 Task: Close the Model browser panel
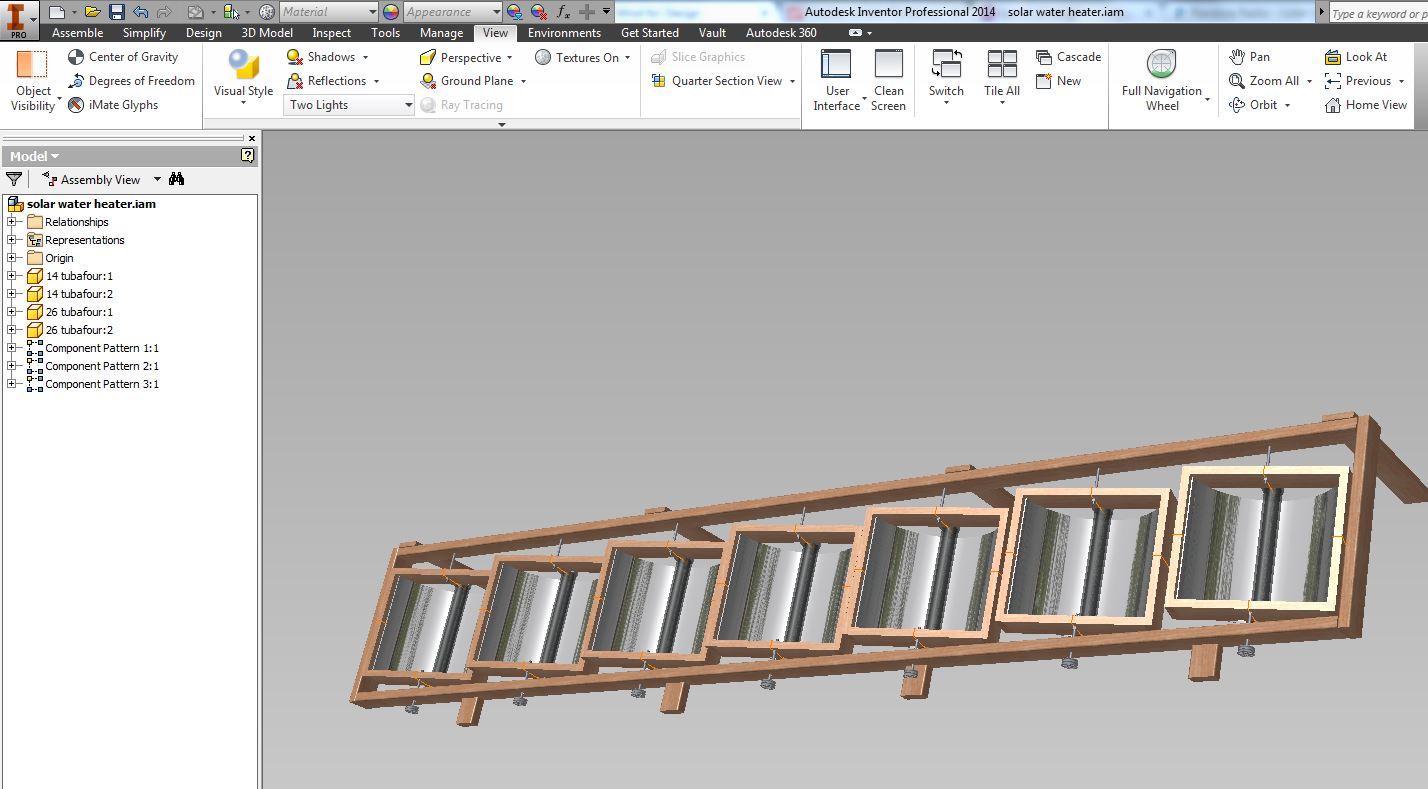252,139
